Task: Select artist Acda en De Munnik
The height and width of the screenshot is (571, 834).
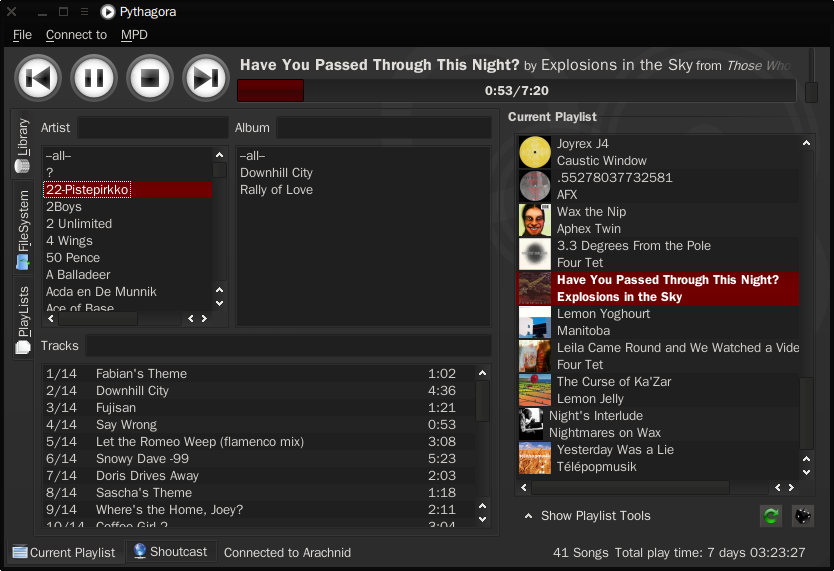Action: 128,292
